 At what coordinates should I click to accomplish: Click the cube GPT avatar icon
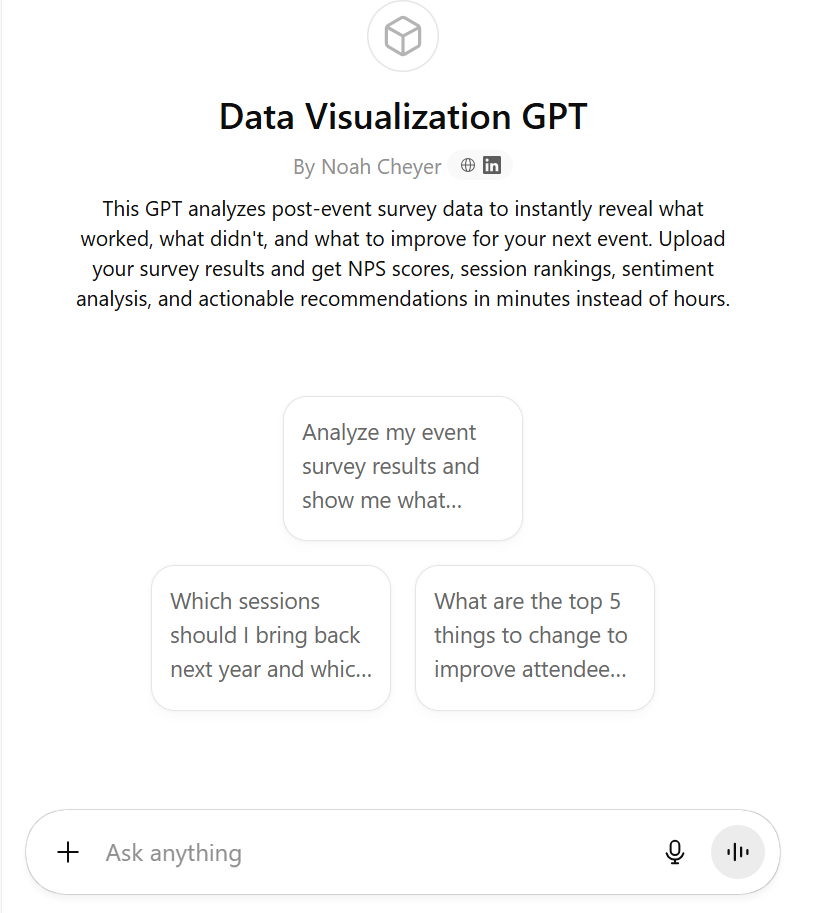[403, 38]
